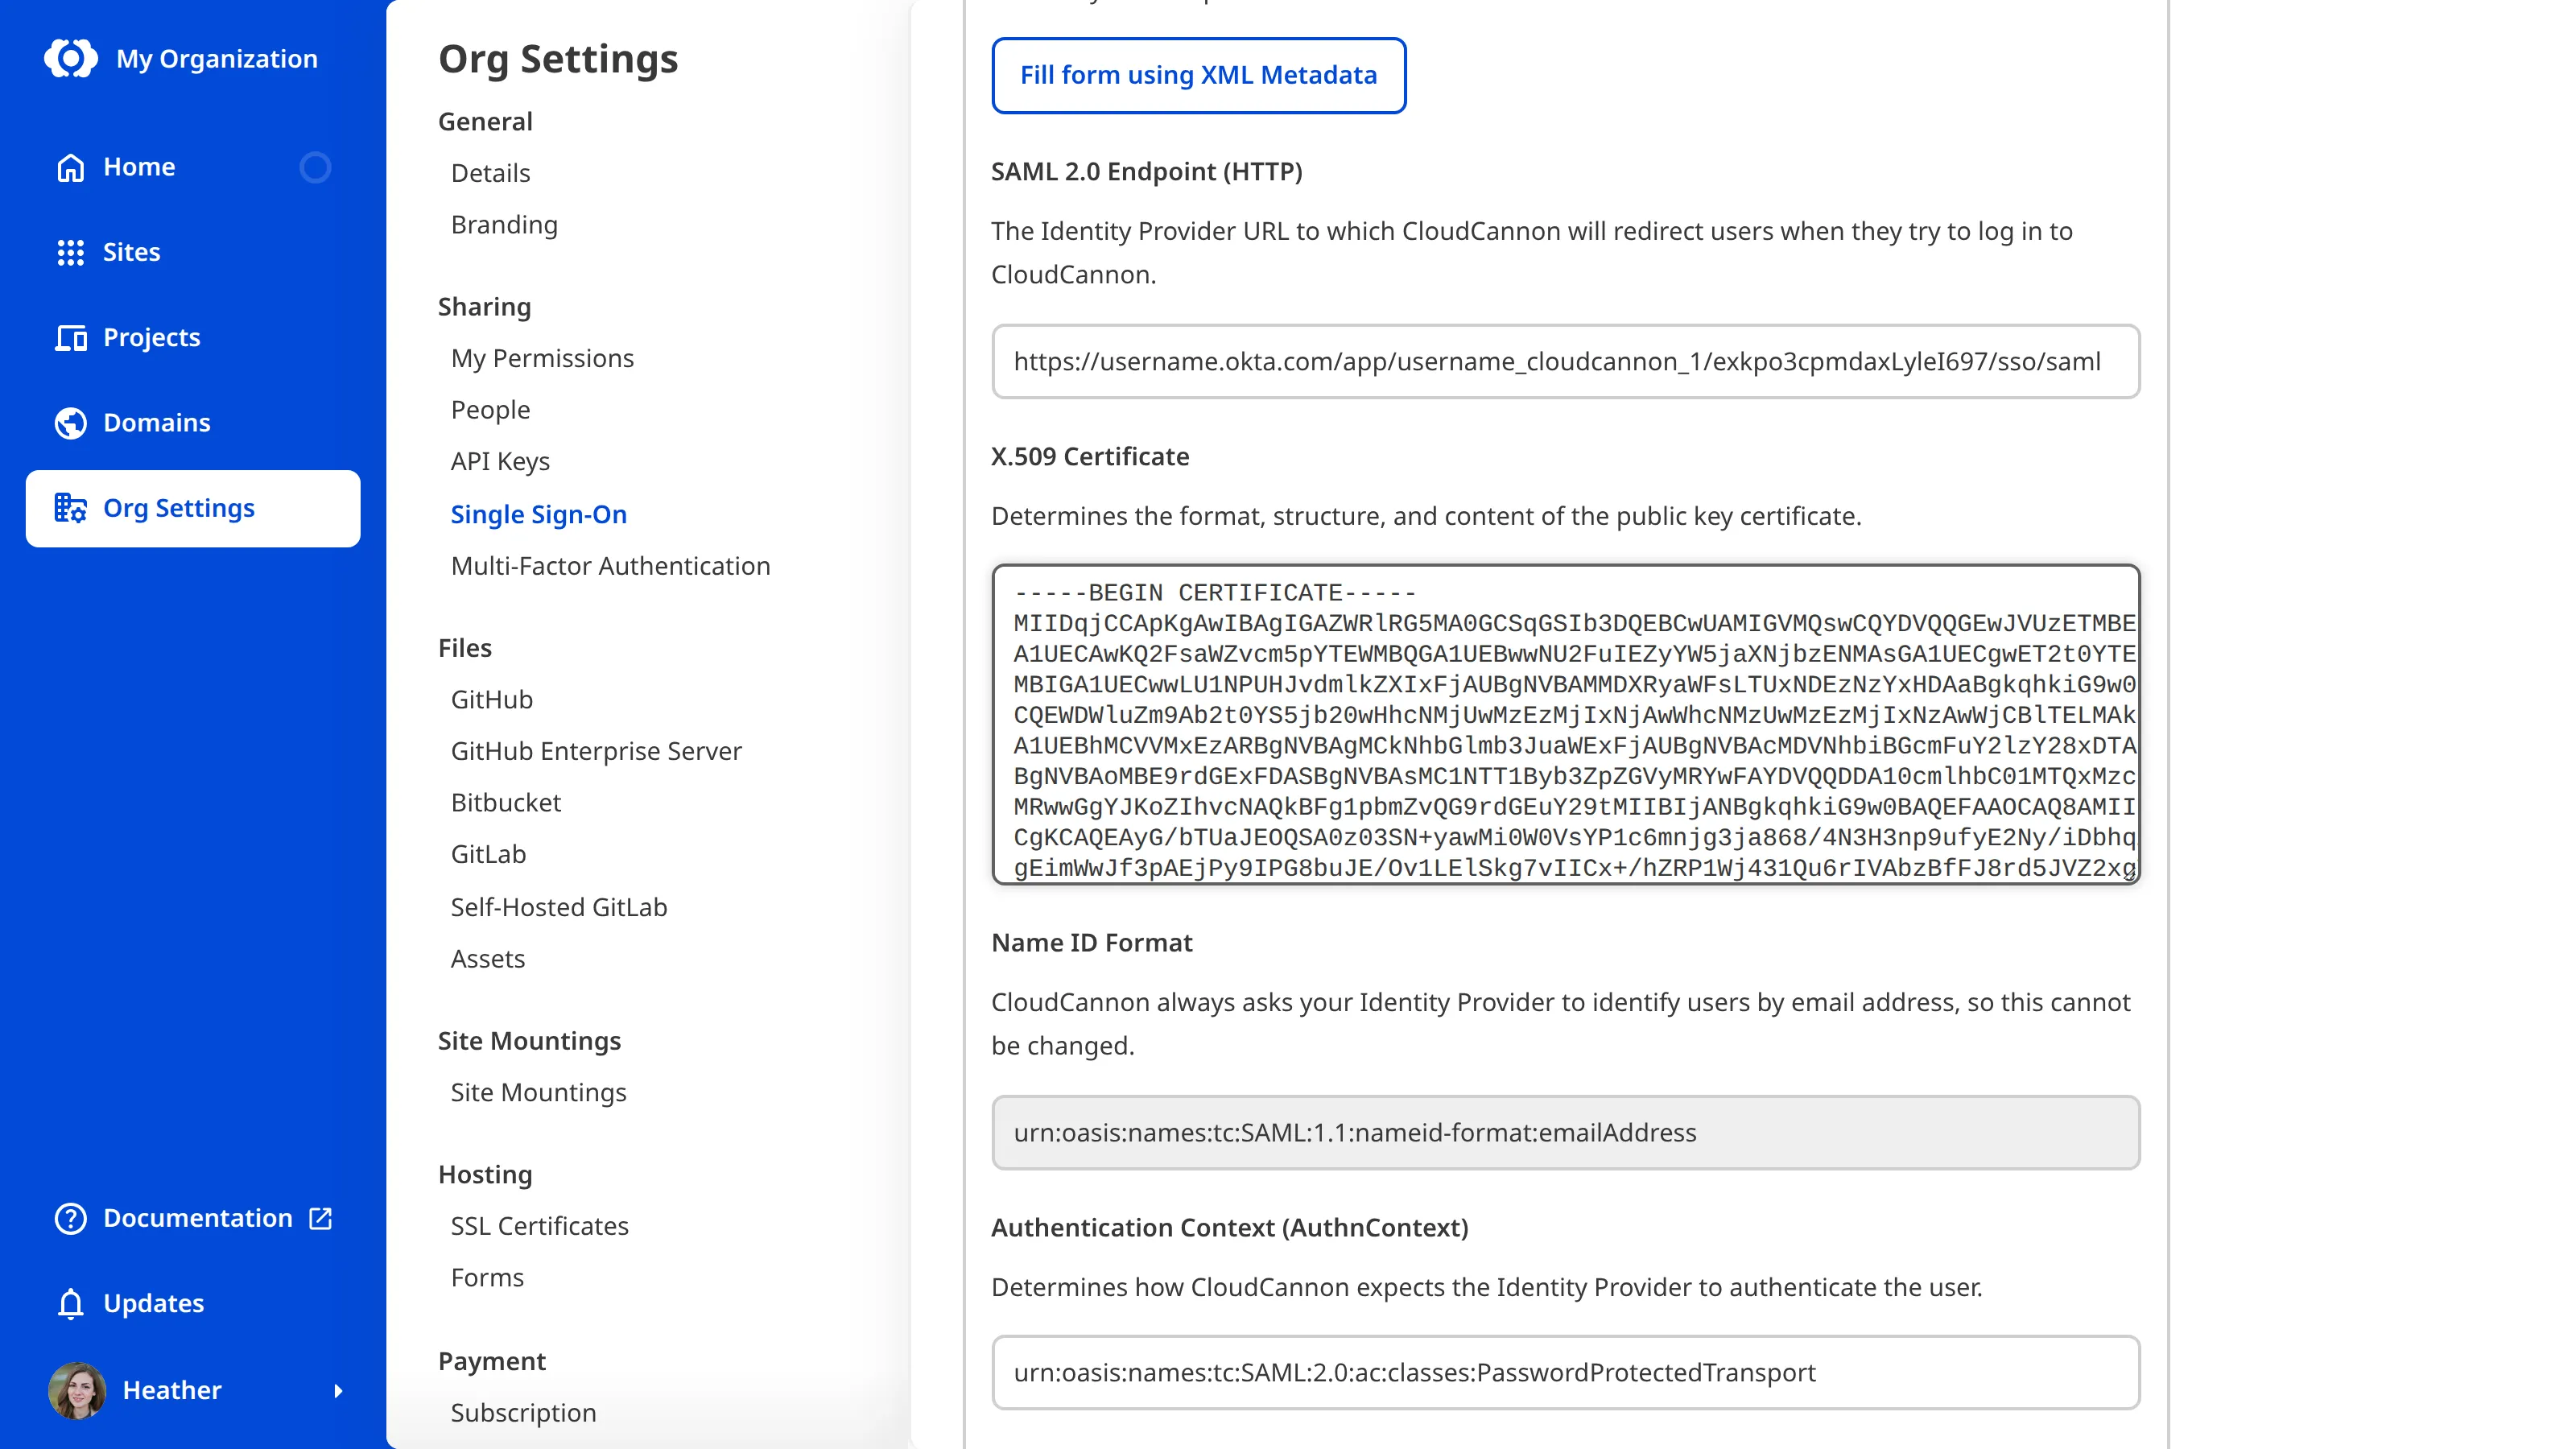Click Heather's profile avatar
Image resolution: width=2576 pixels, height=1449 pixels.
77,1390
